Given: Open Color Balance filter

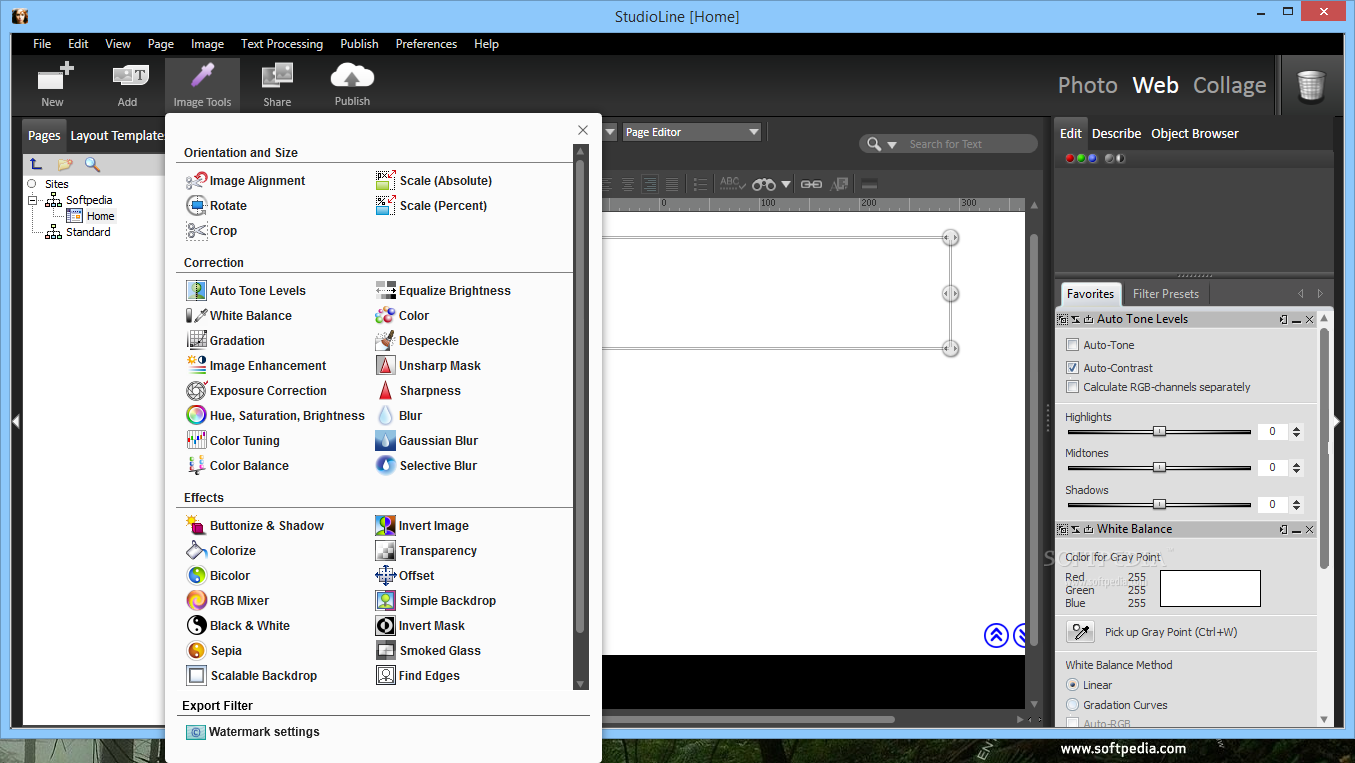Looking at the screenshot, I should (238, 466).
